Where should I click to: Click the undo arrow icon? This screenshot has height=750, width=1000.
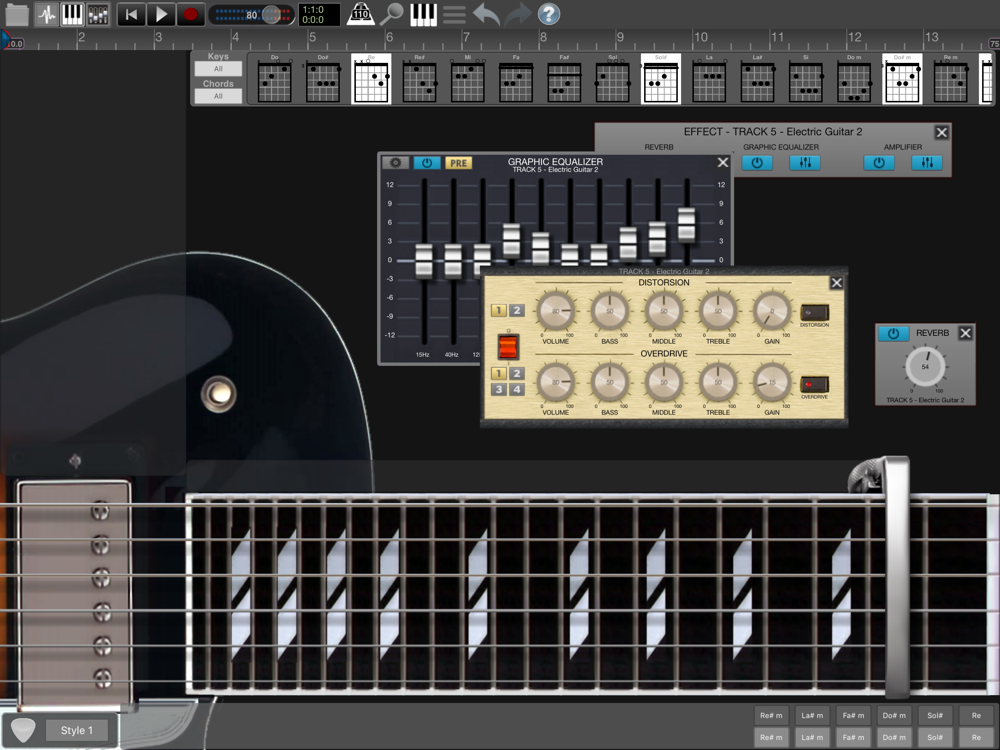486,14
